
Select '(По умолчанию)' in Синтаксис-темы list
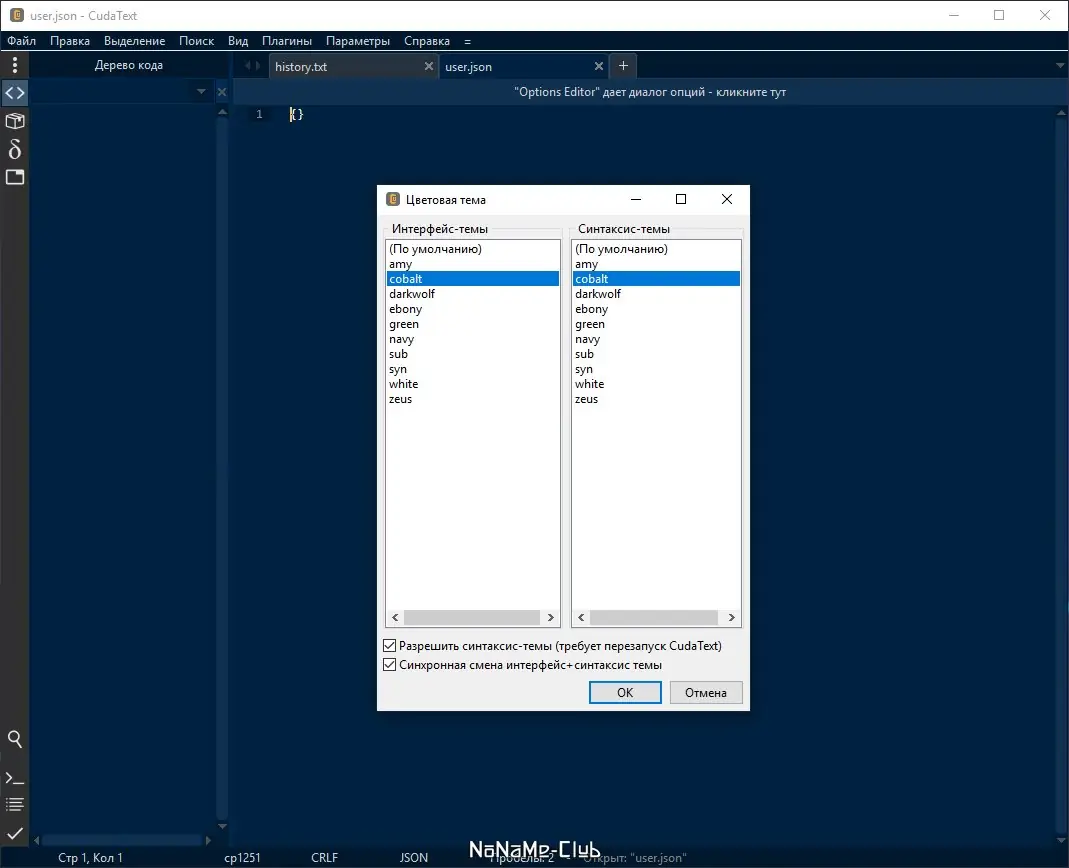click(656, 249)
